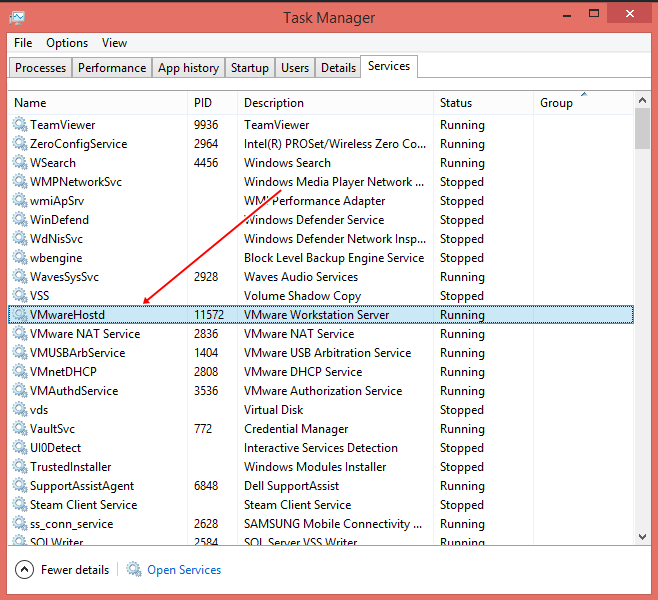Click the gear icon beside VMware NAT Service
658x600 pixels.
pyautogui.click(x=20, y=334)
